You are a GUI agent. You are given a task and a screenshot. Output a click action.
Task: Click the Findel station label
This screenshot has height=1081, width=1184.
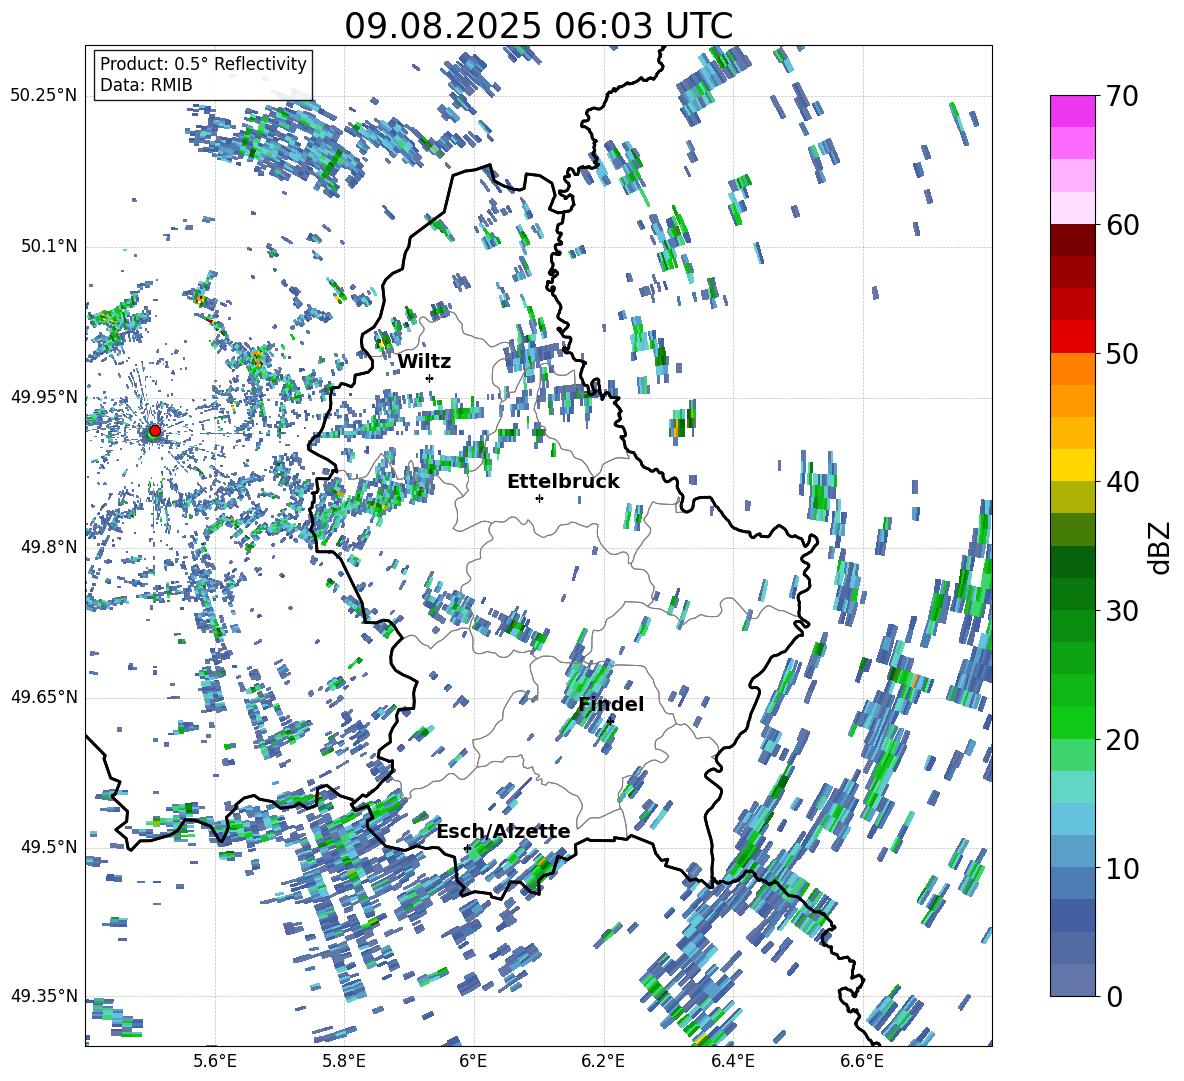point(611,704)
